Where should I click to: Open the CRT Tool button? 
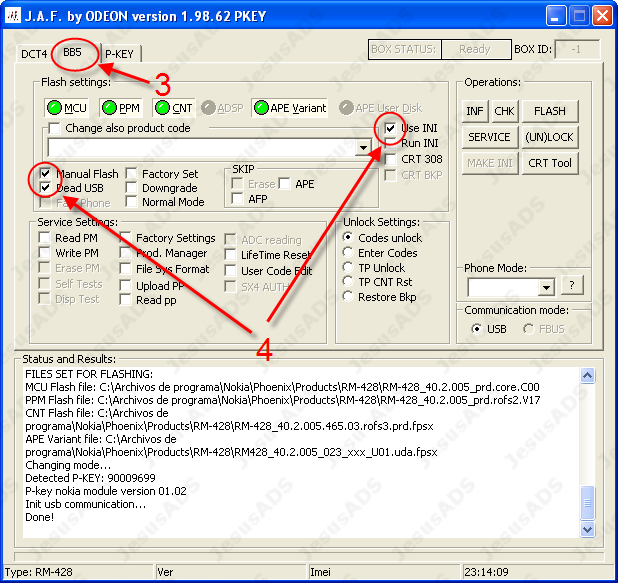pyautogui.click(x=550, y=163)
